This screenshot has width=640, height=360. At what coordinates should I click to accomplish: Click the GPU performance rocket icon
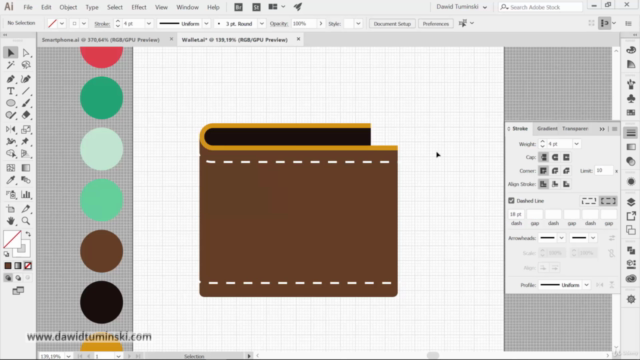coord(298,7)
